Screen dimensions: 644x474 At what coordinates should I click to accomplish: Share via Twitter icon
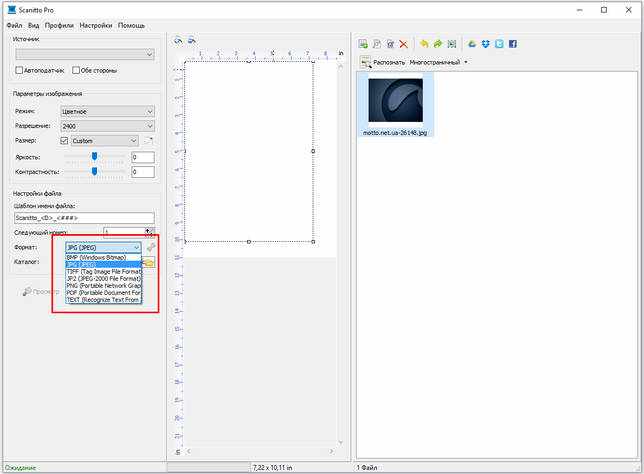tap(499, 44)
